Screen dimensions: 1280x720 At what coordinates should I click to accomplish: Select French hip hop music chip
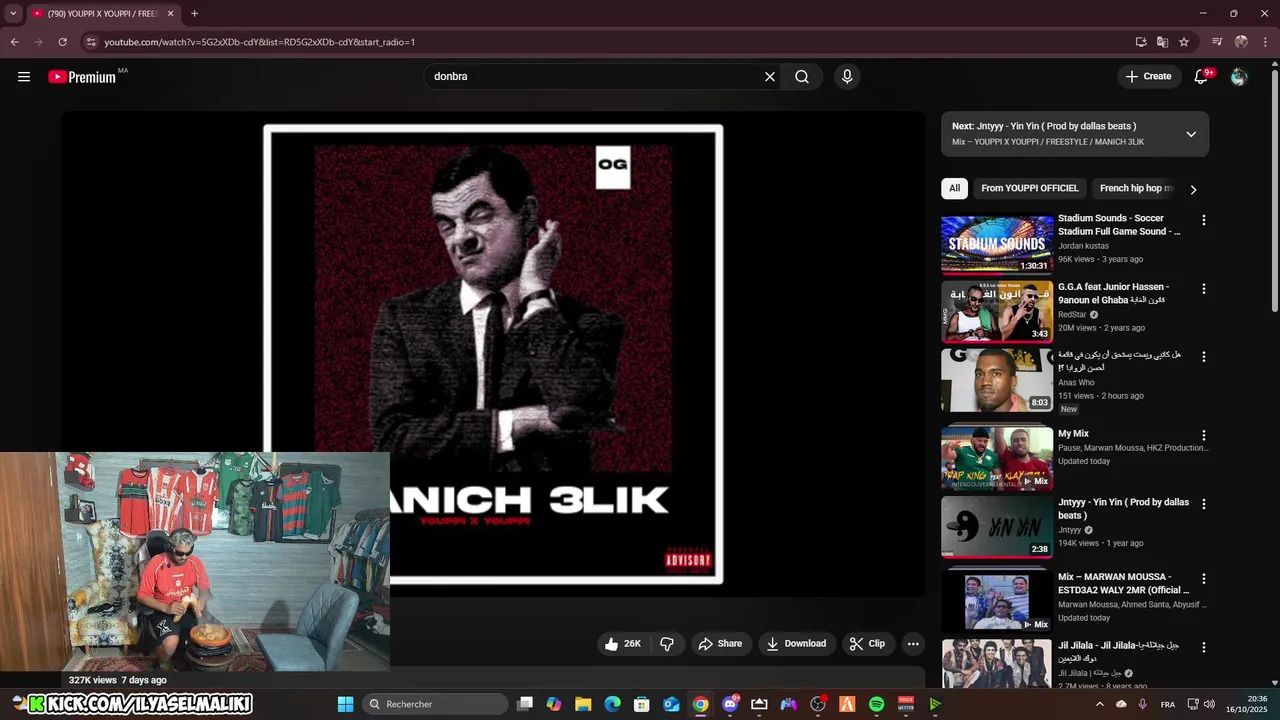[1135, 188]
